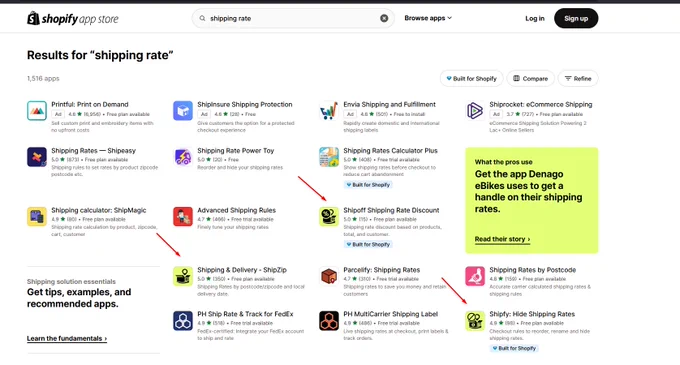Focus the shipping rate search field
This screenshot has width=680, height=365.
(293, 18)
